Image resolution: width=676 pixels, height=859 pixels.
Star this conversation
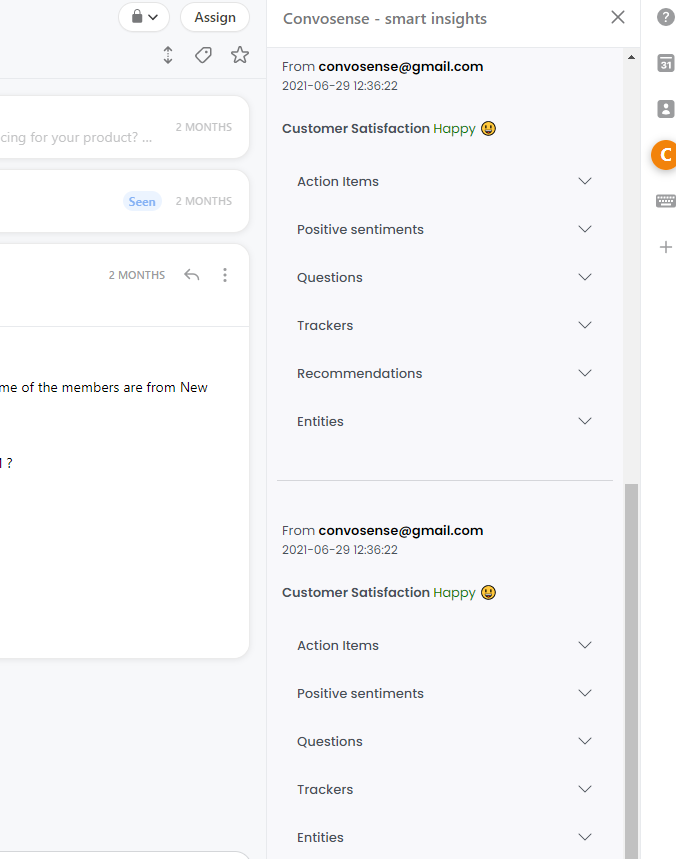click(x=239, y=55)
